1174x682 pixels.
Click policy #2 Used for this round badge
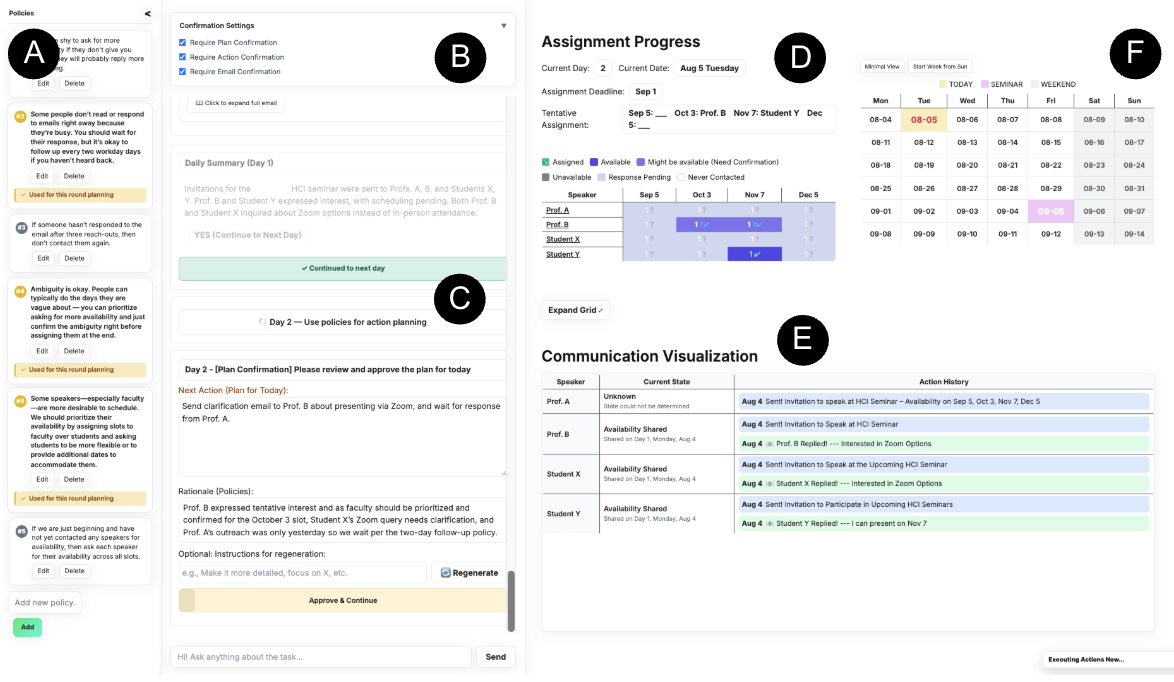pos(80,195)
